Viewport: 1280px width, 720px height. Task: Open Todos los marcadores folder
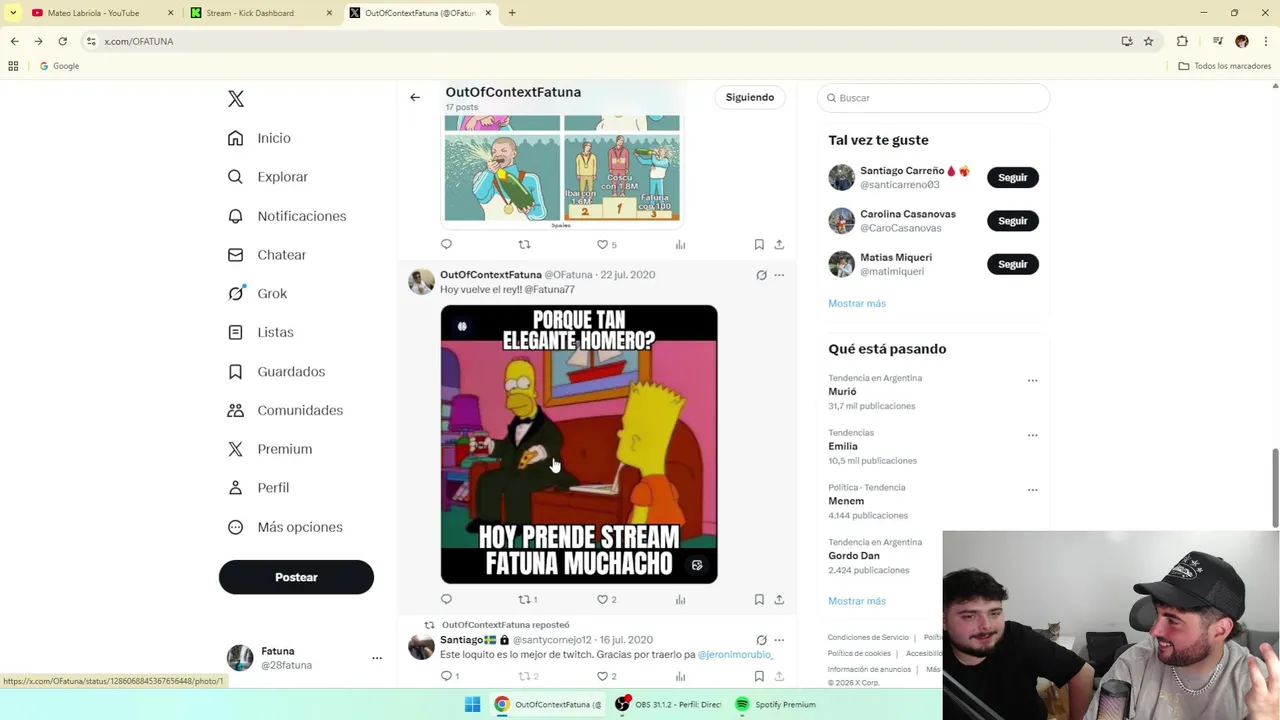pos(1225,66)
